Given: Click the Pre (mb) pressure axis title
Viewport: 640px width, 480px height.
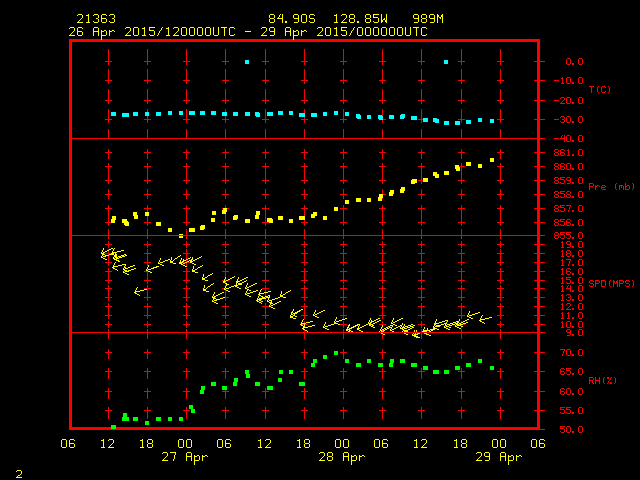Looking at the screenshot, I should 611,187.
